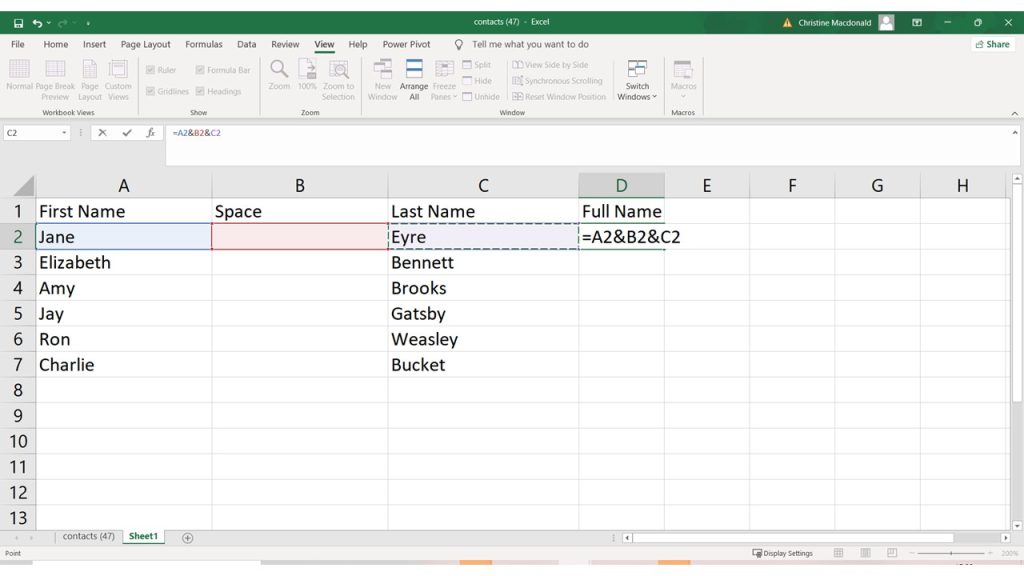Viewport: 1024px width, 576px height.
Task: Click Arrange All windows icon
Action: [x=414, y=78]
